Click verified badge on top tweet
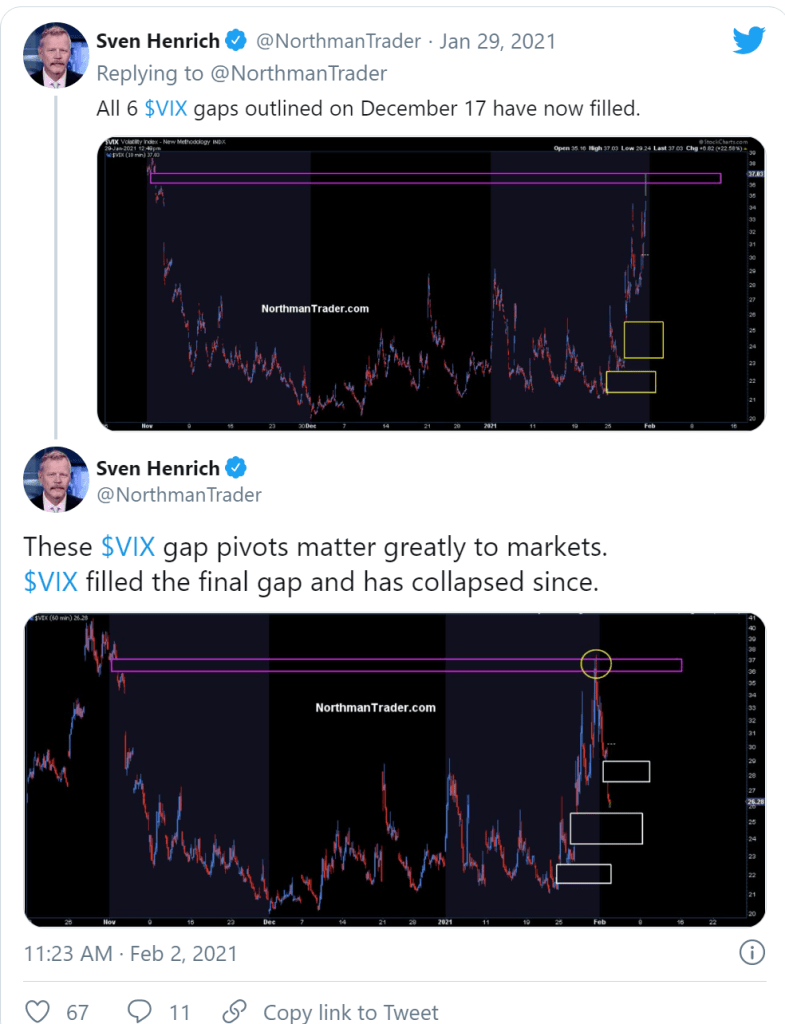The image size is (785, 1024). [236, 41]
